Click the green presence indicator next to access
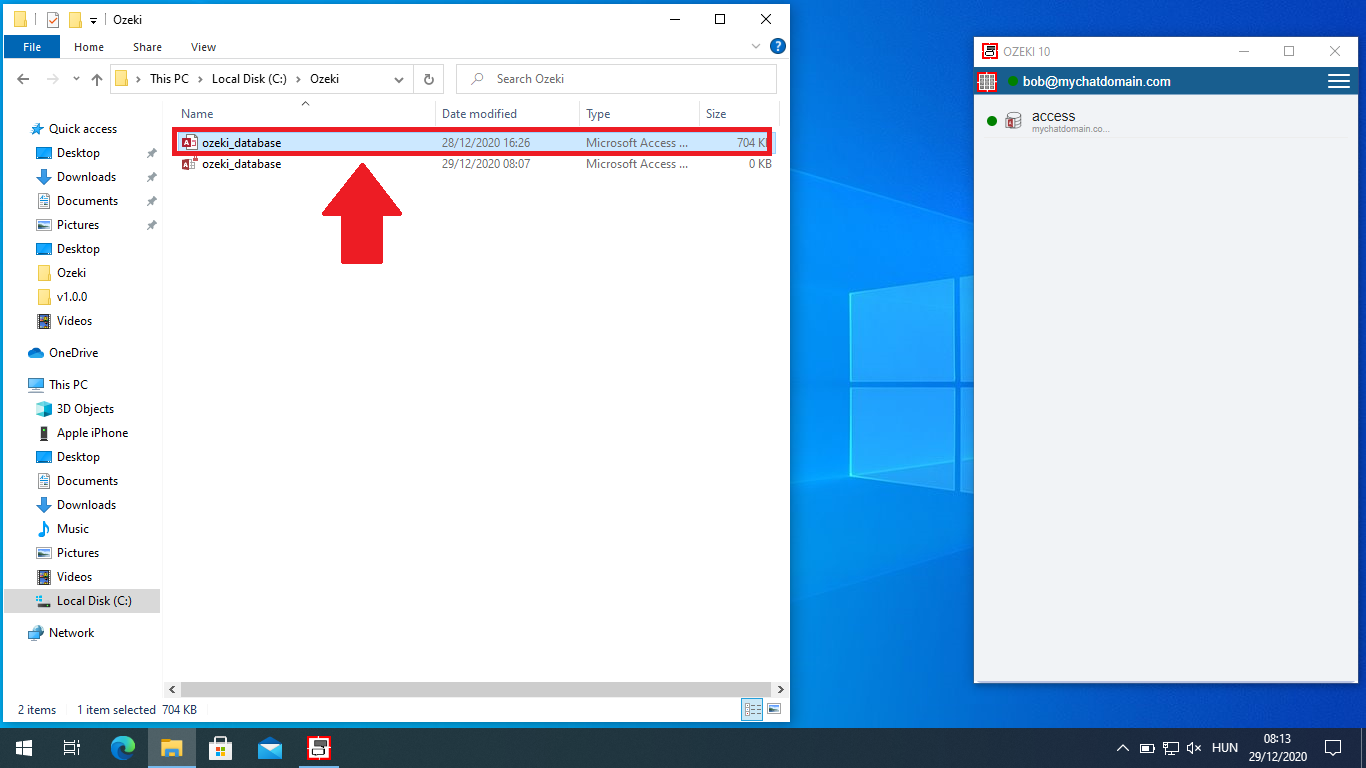1366x768 pixels. coord(991,119)
